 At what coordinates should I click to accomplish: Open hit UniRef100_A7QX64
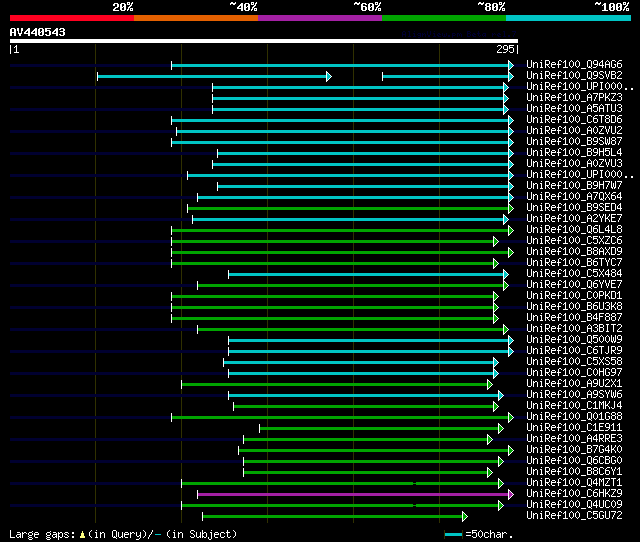574,196
